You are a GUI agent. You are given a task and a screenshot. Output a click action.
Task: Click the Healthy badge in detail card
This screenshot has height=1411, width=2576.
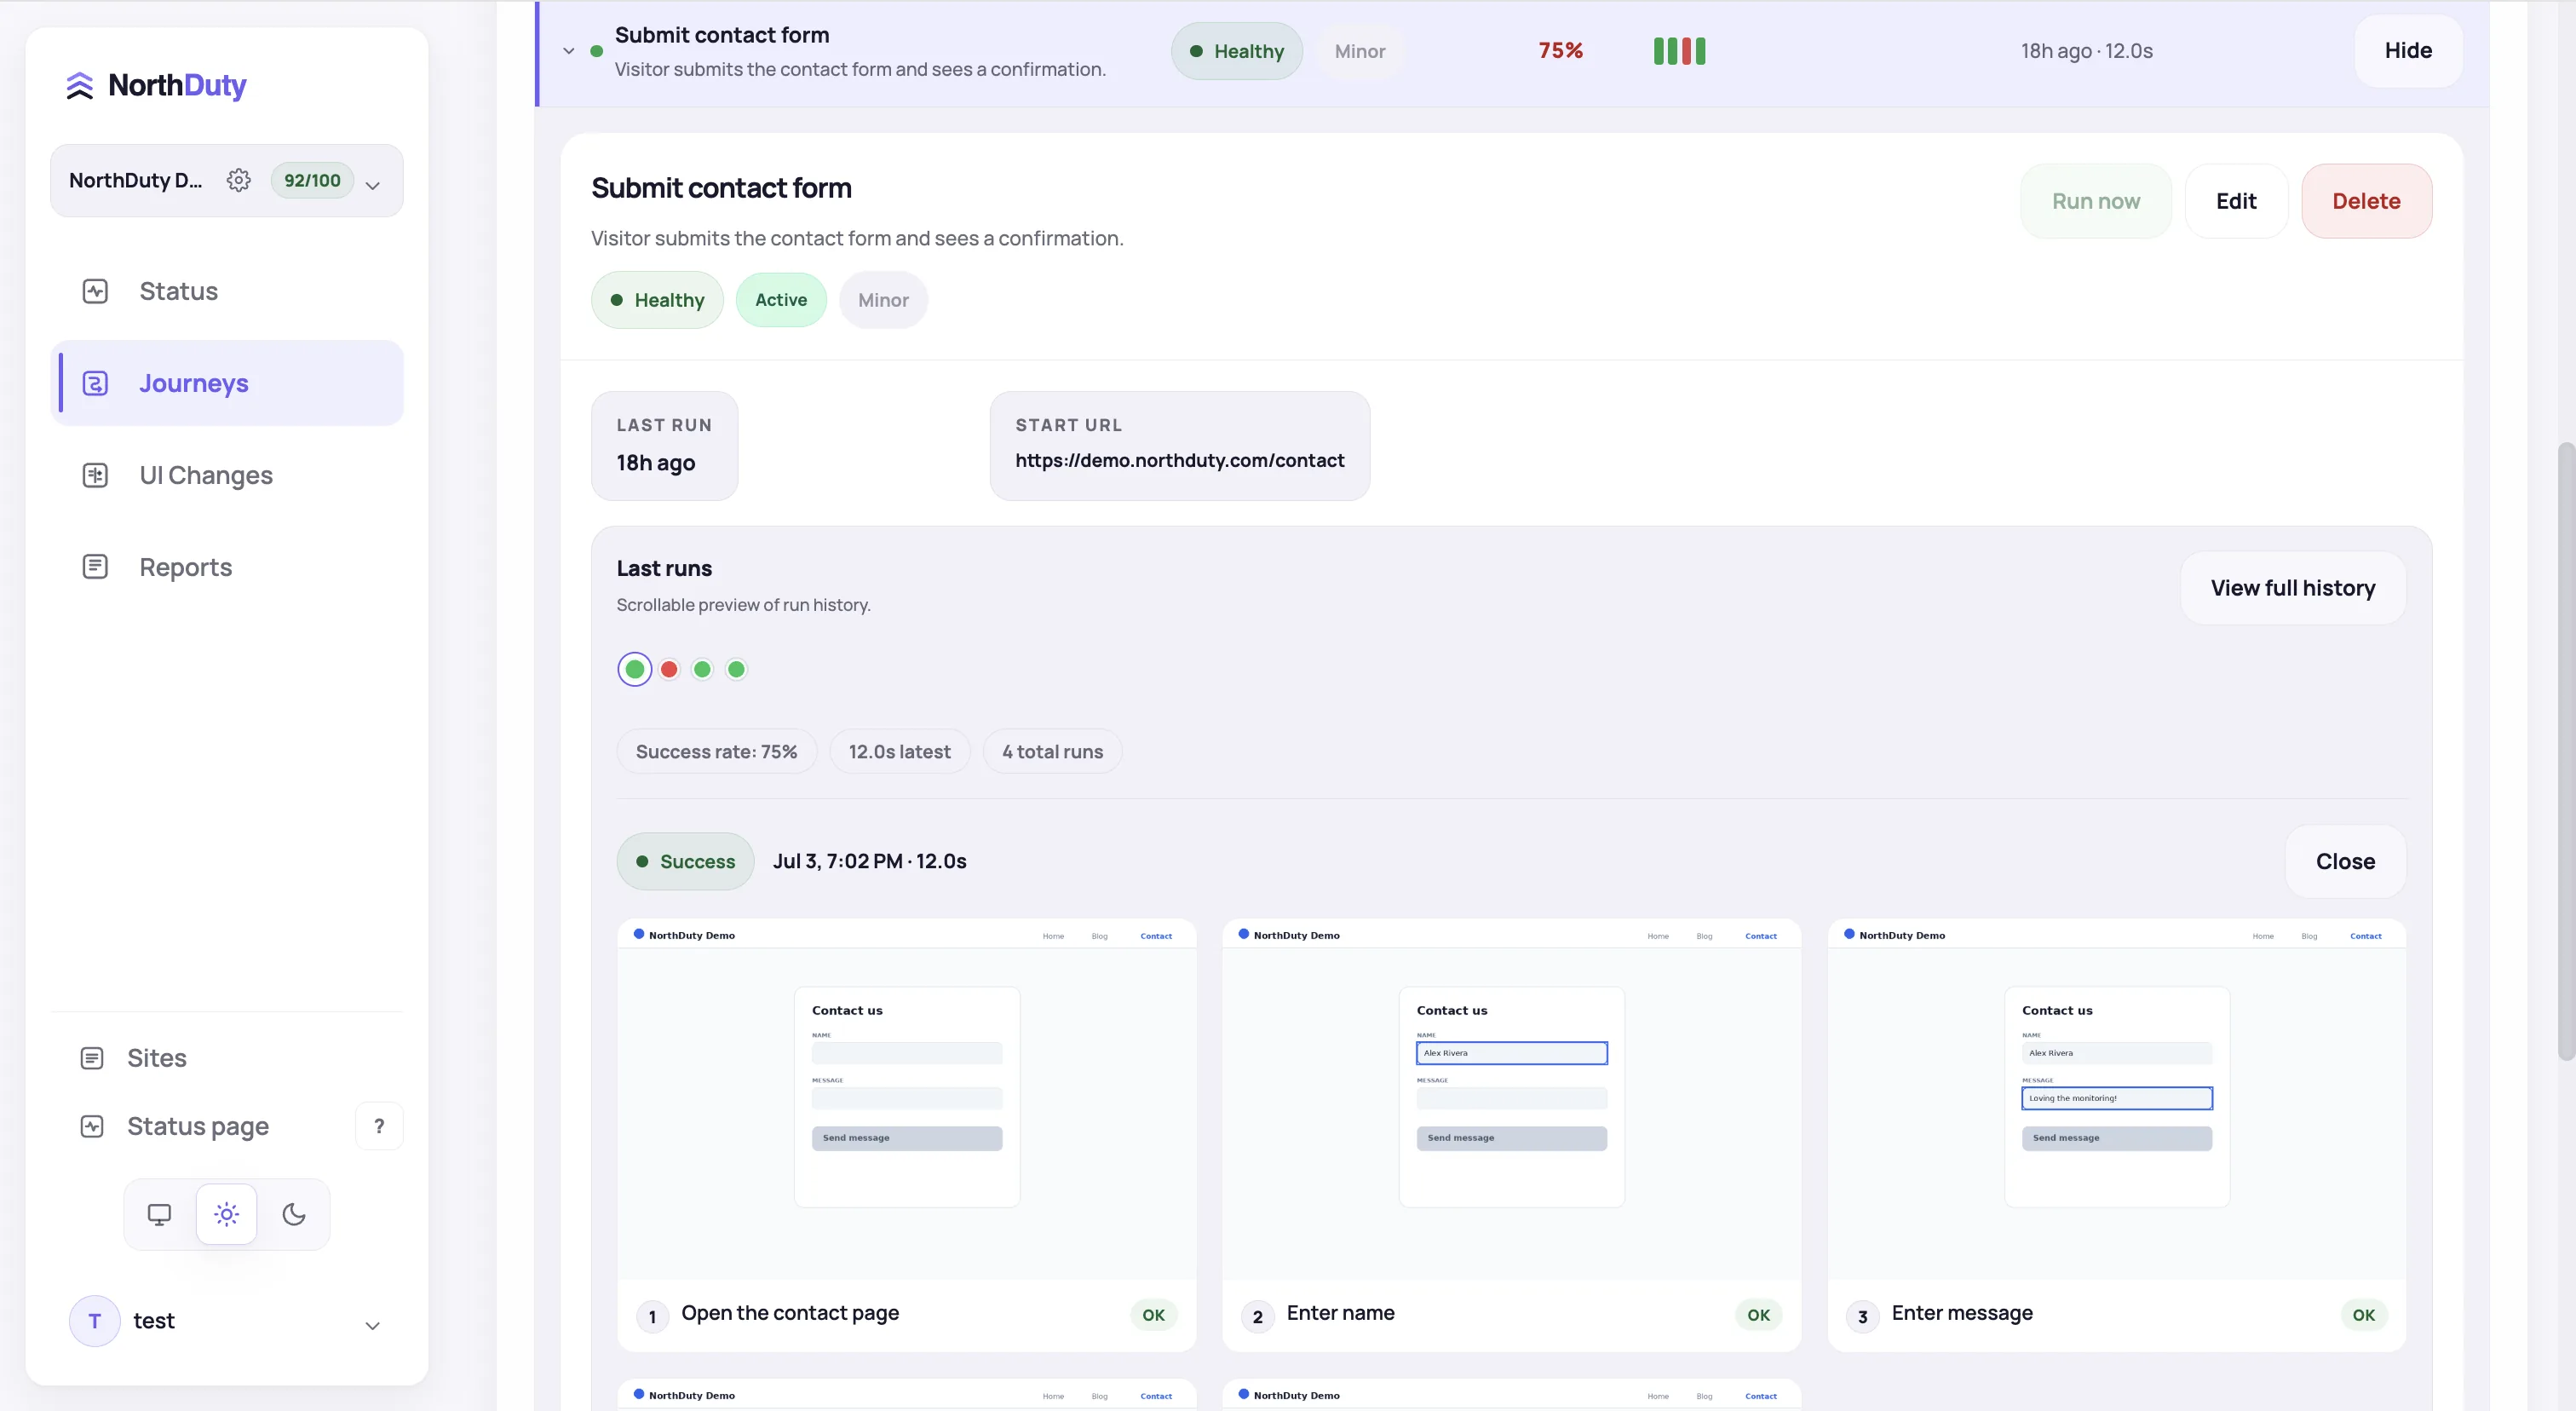click(657, 300)
